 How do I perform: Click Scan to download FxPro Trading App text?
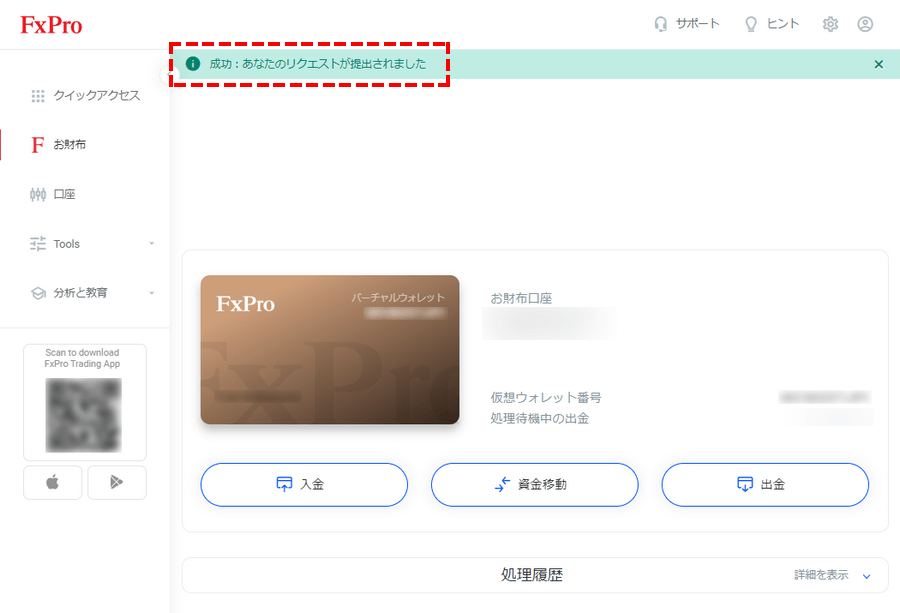coord(82,358)
